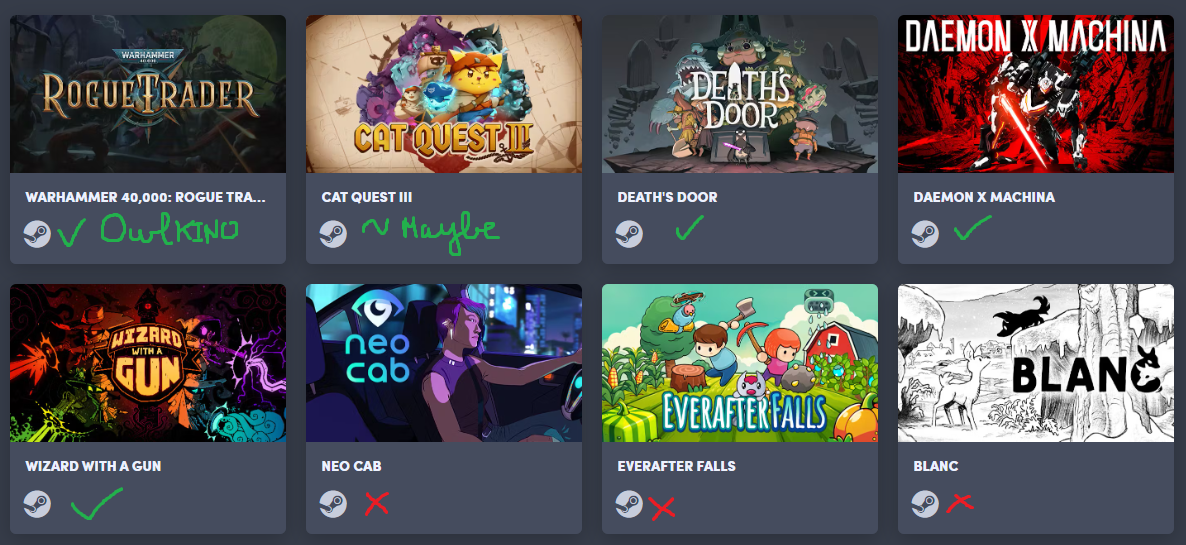
Task: Click the Steam icon under Daemon X Machina
Action: pyautogui.click(x=924, y=234)
